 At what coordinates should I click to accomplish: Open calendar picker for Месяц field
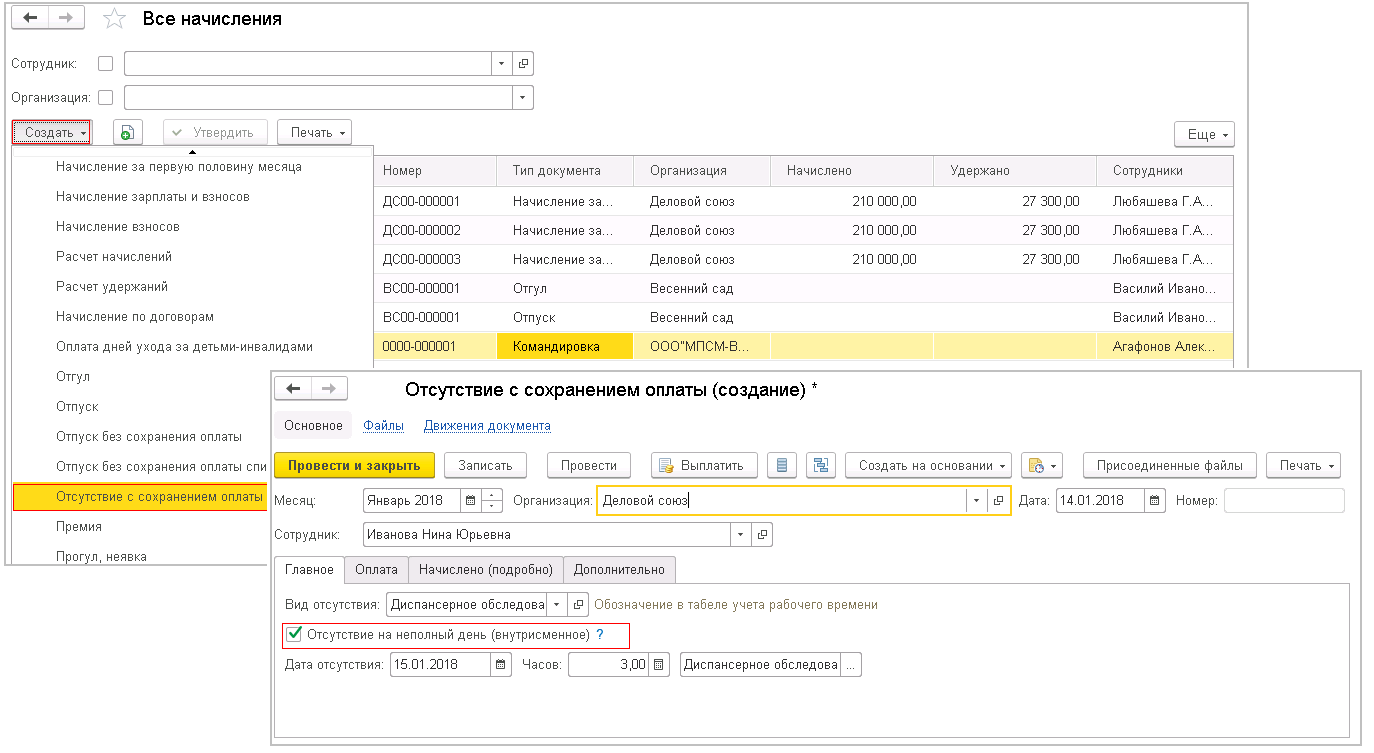point(470,500)
